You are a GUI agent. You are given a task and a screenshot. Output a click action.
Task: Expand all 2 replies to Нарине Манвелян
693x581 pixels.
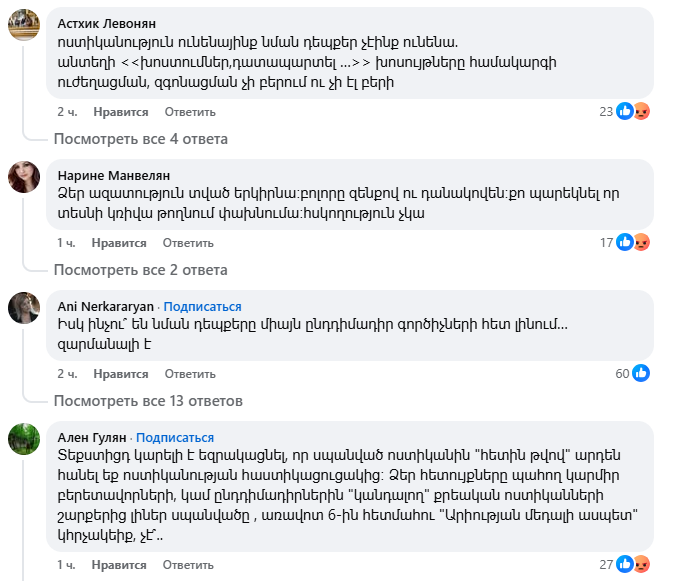click(141, 269)
